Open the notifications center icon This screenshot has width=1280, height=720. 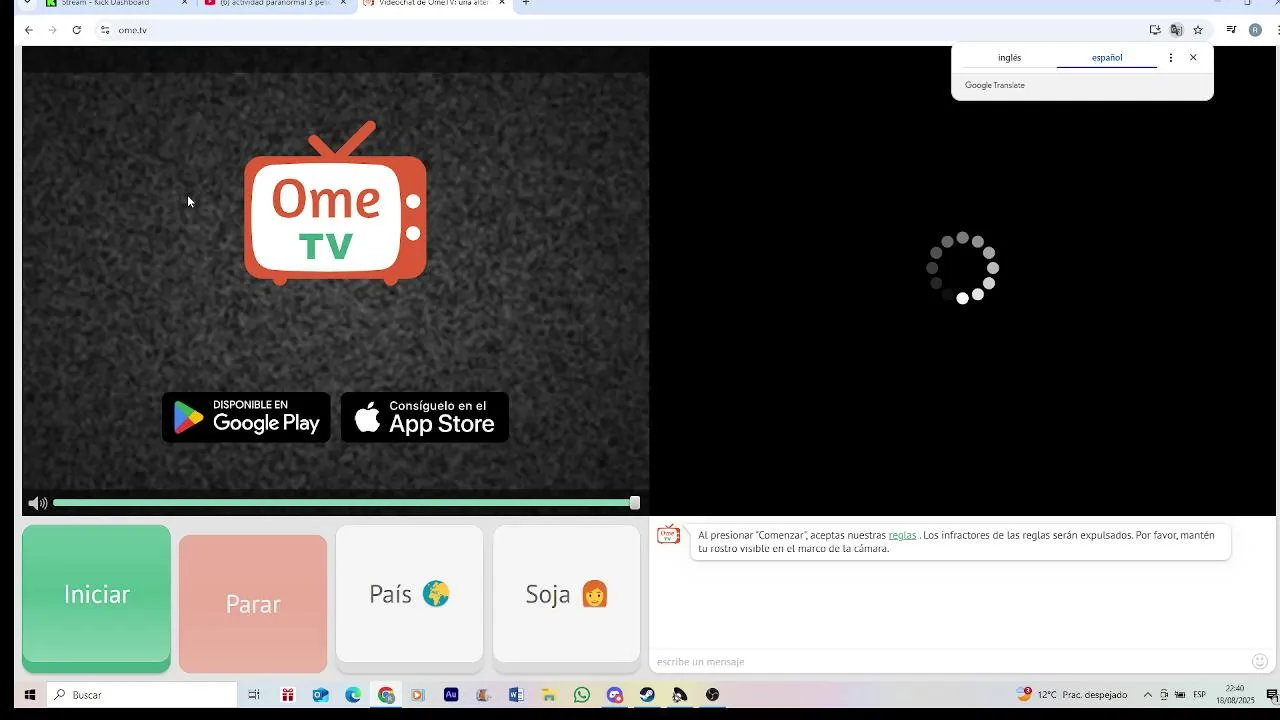point(1272,695)
